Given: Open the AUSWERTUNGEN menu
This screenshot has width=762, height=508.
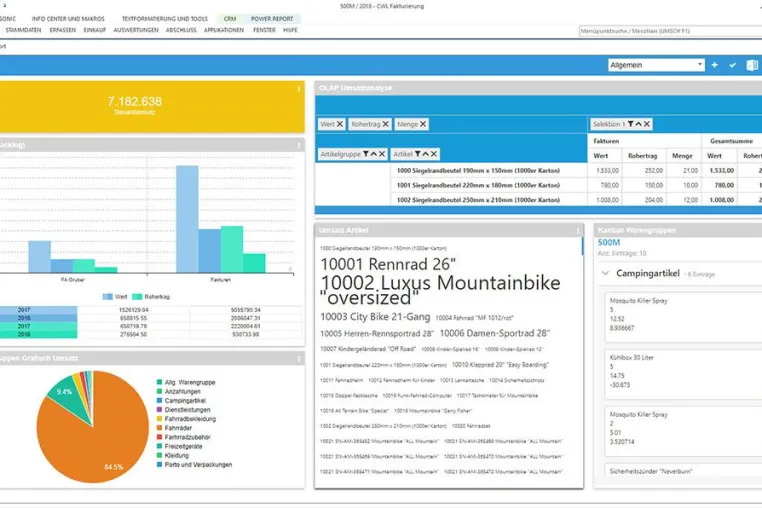Looking at the screenshot, I should point(136,30).
